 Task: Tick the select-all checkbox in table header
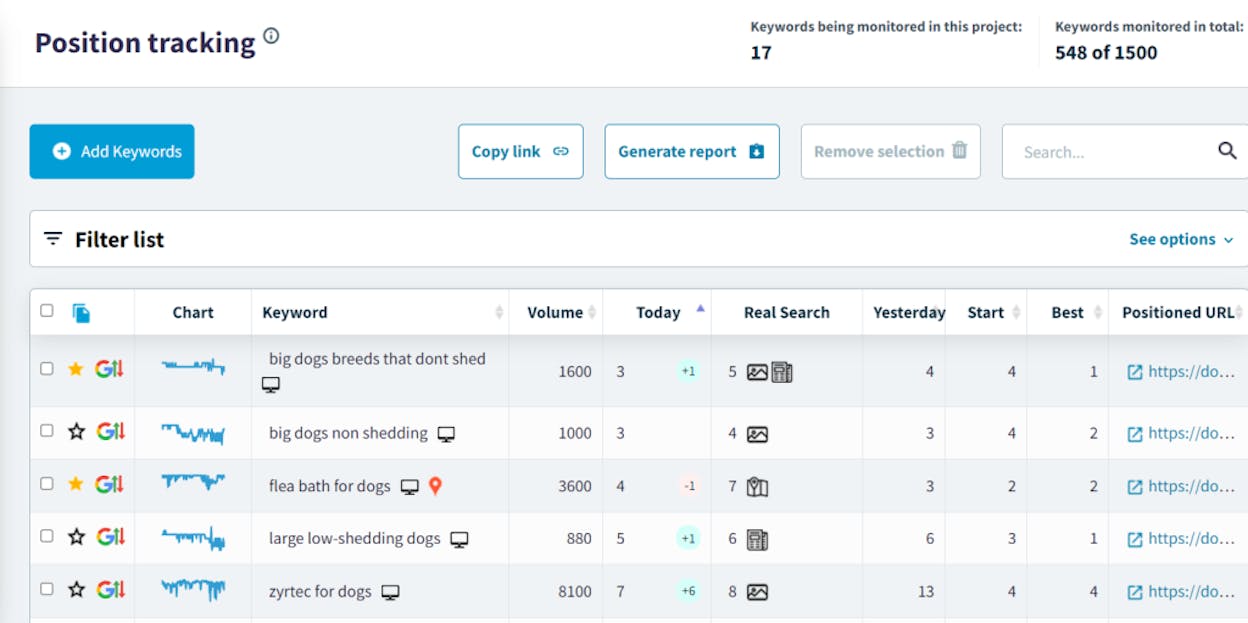pyautogui.click(x=46, y=311)
